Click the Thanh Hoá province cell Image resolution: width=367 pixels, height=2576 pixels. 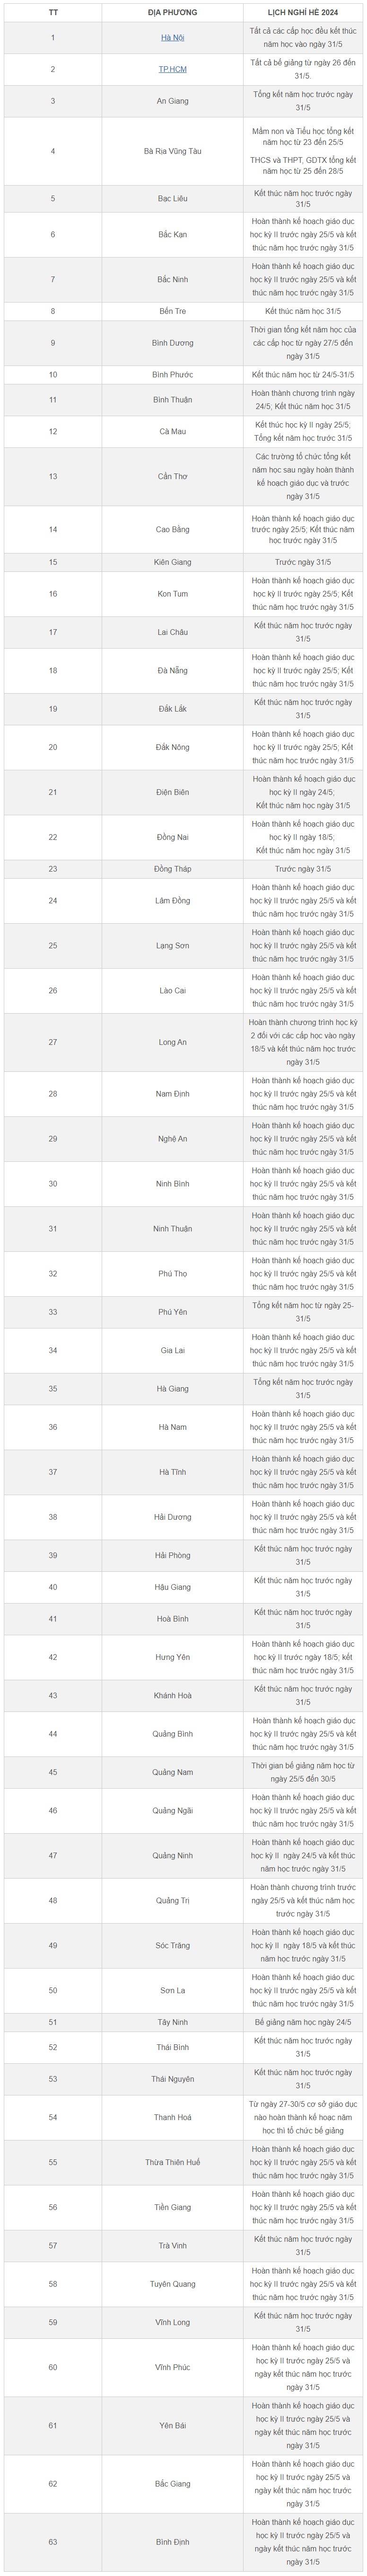pos(172,2117)
